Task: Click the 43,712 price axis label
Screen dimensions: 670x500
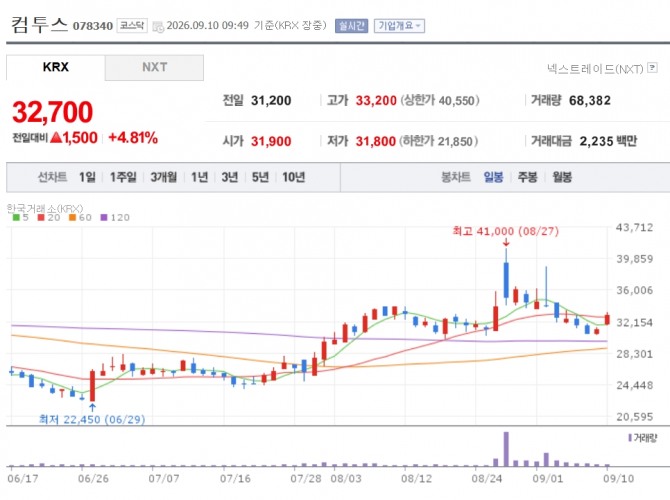Action: tap(634, 227)
